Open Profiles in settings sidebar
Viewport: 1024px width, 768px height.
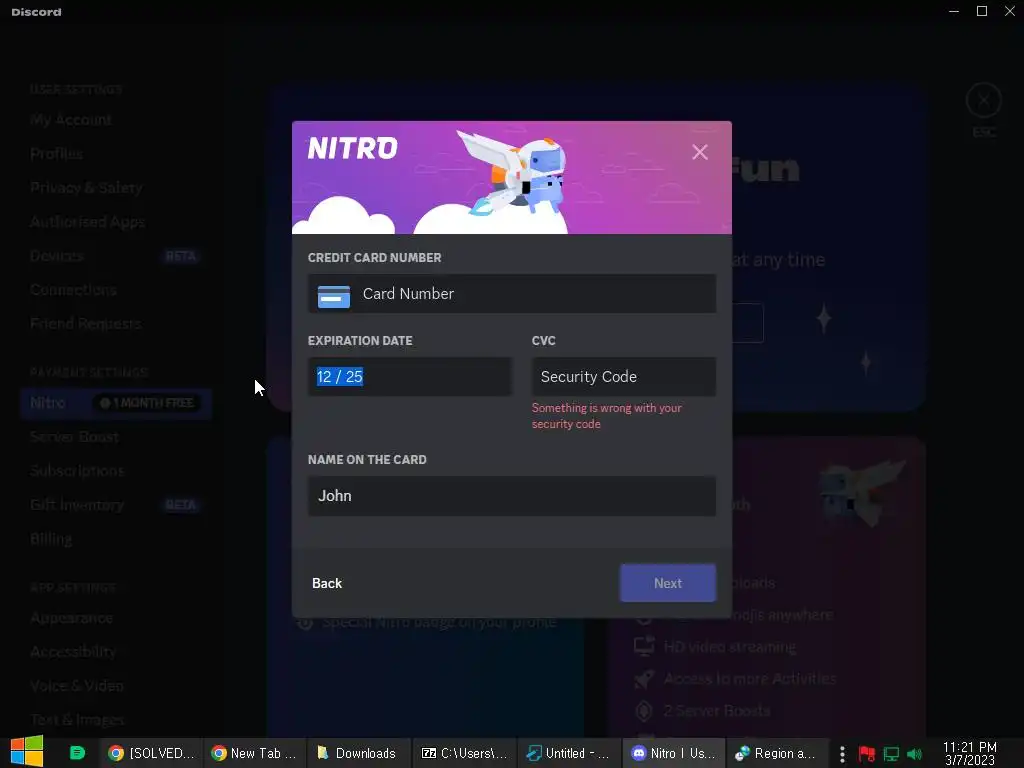click(x=56, y=153)
